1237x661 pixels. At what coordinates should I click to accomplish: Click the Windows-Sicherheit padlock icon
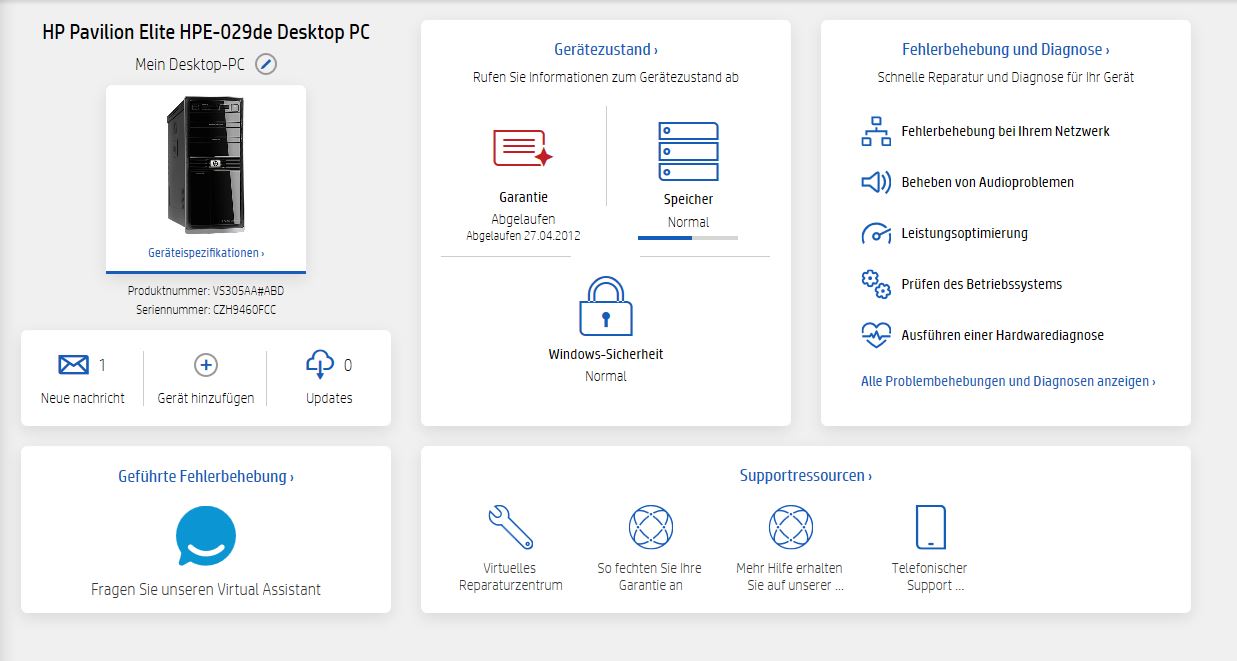click(606, 305)
